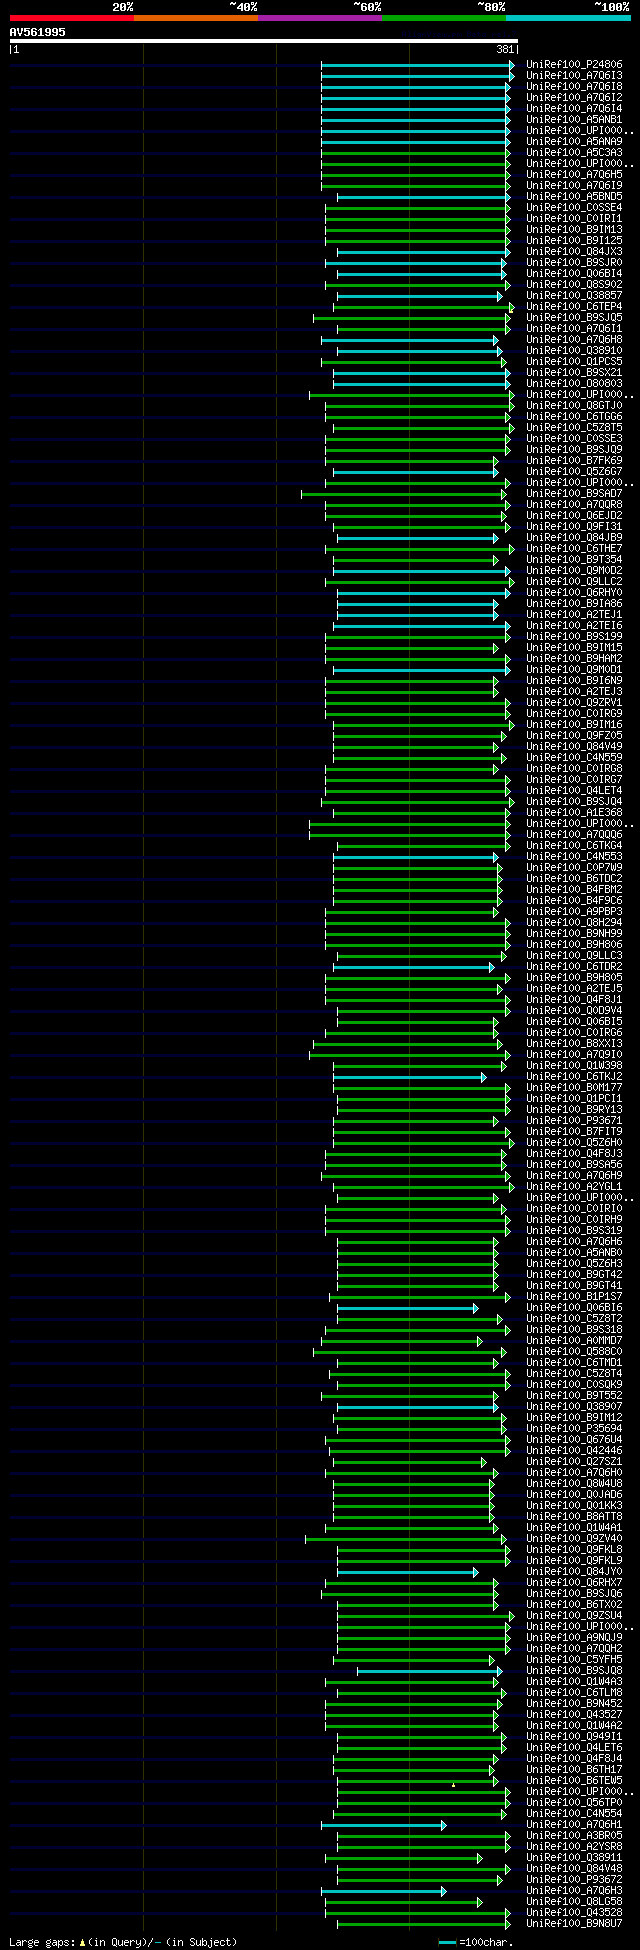The height and width of the screenshot is (1950, 640).
Task: Select UniRef100_Q06BI4 label
Action: pyautogui.click(x=574, y=273)
